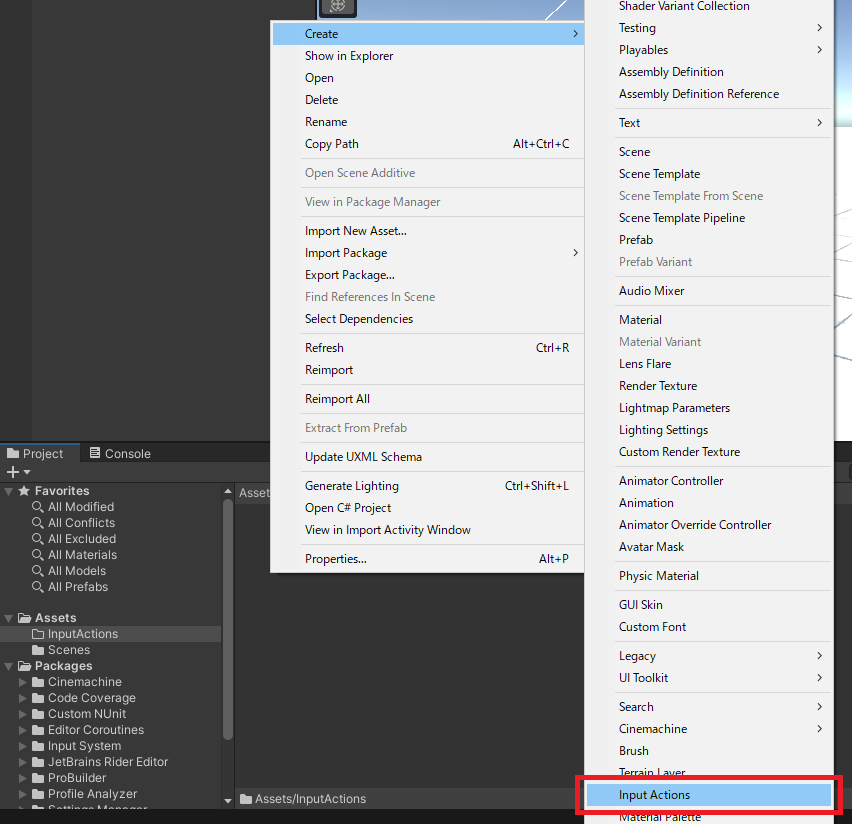Click the folder icon beside Cinemachine package
Image resolution: width=852 pixels, height=824 pixels.
click(39, 681)
